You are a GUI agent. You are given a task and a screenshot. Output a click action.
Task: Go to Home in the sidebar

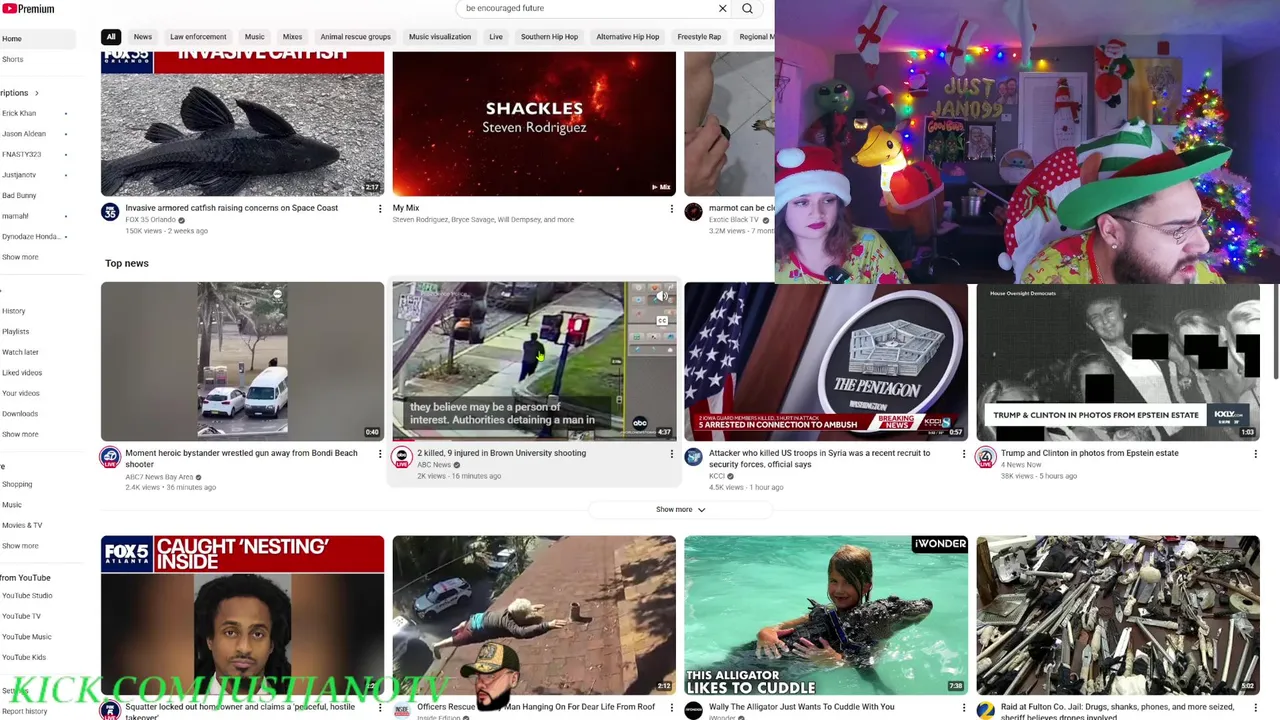37,39
